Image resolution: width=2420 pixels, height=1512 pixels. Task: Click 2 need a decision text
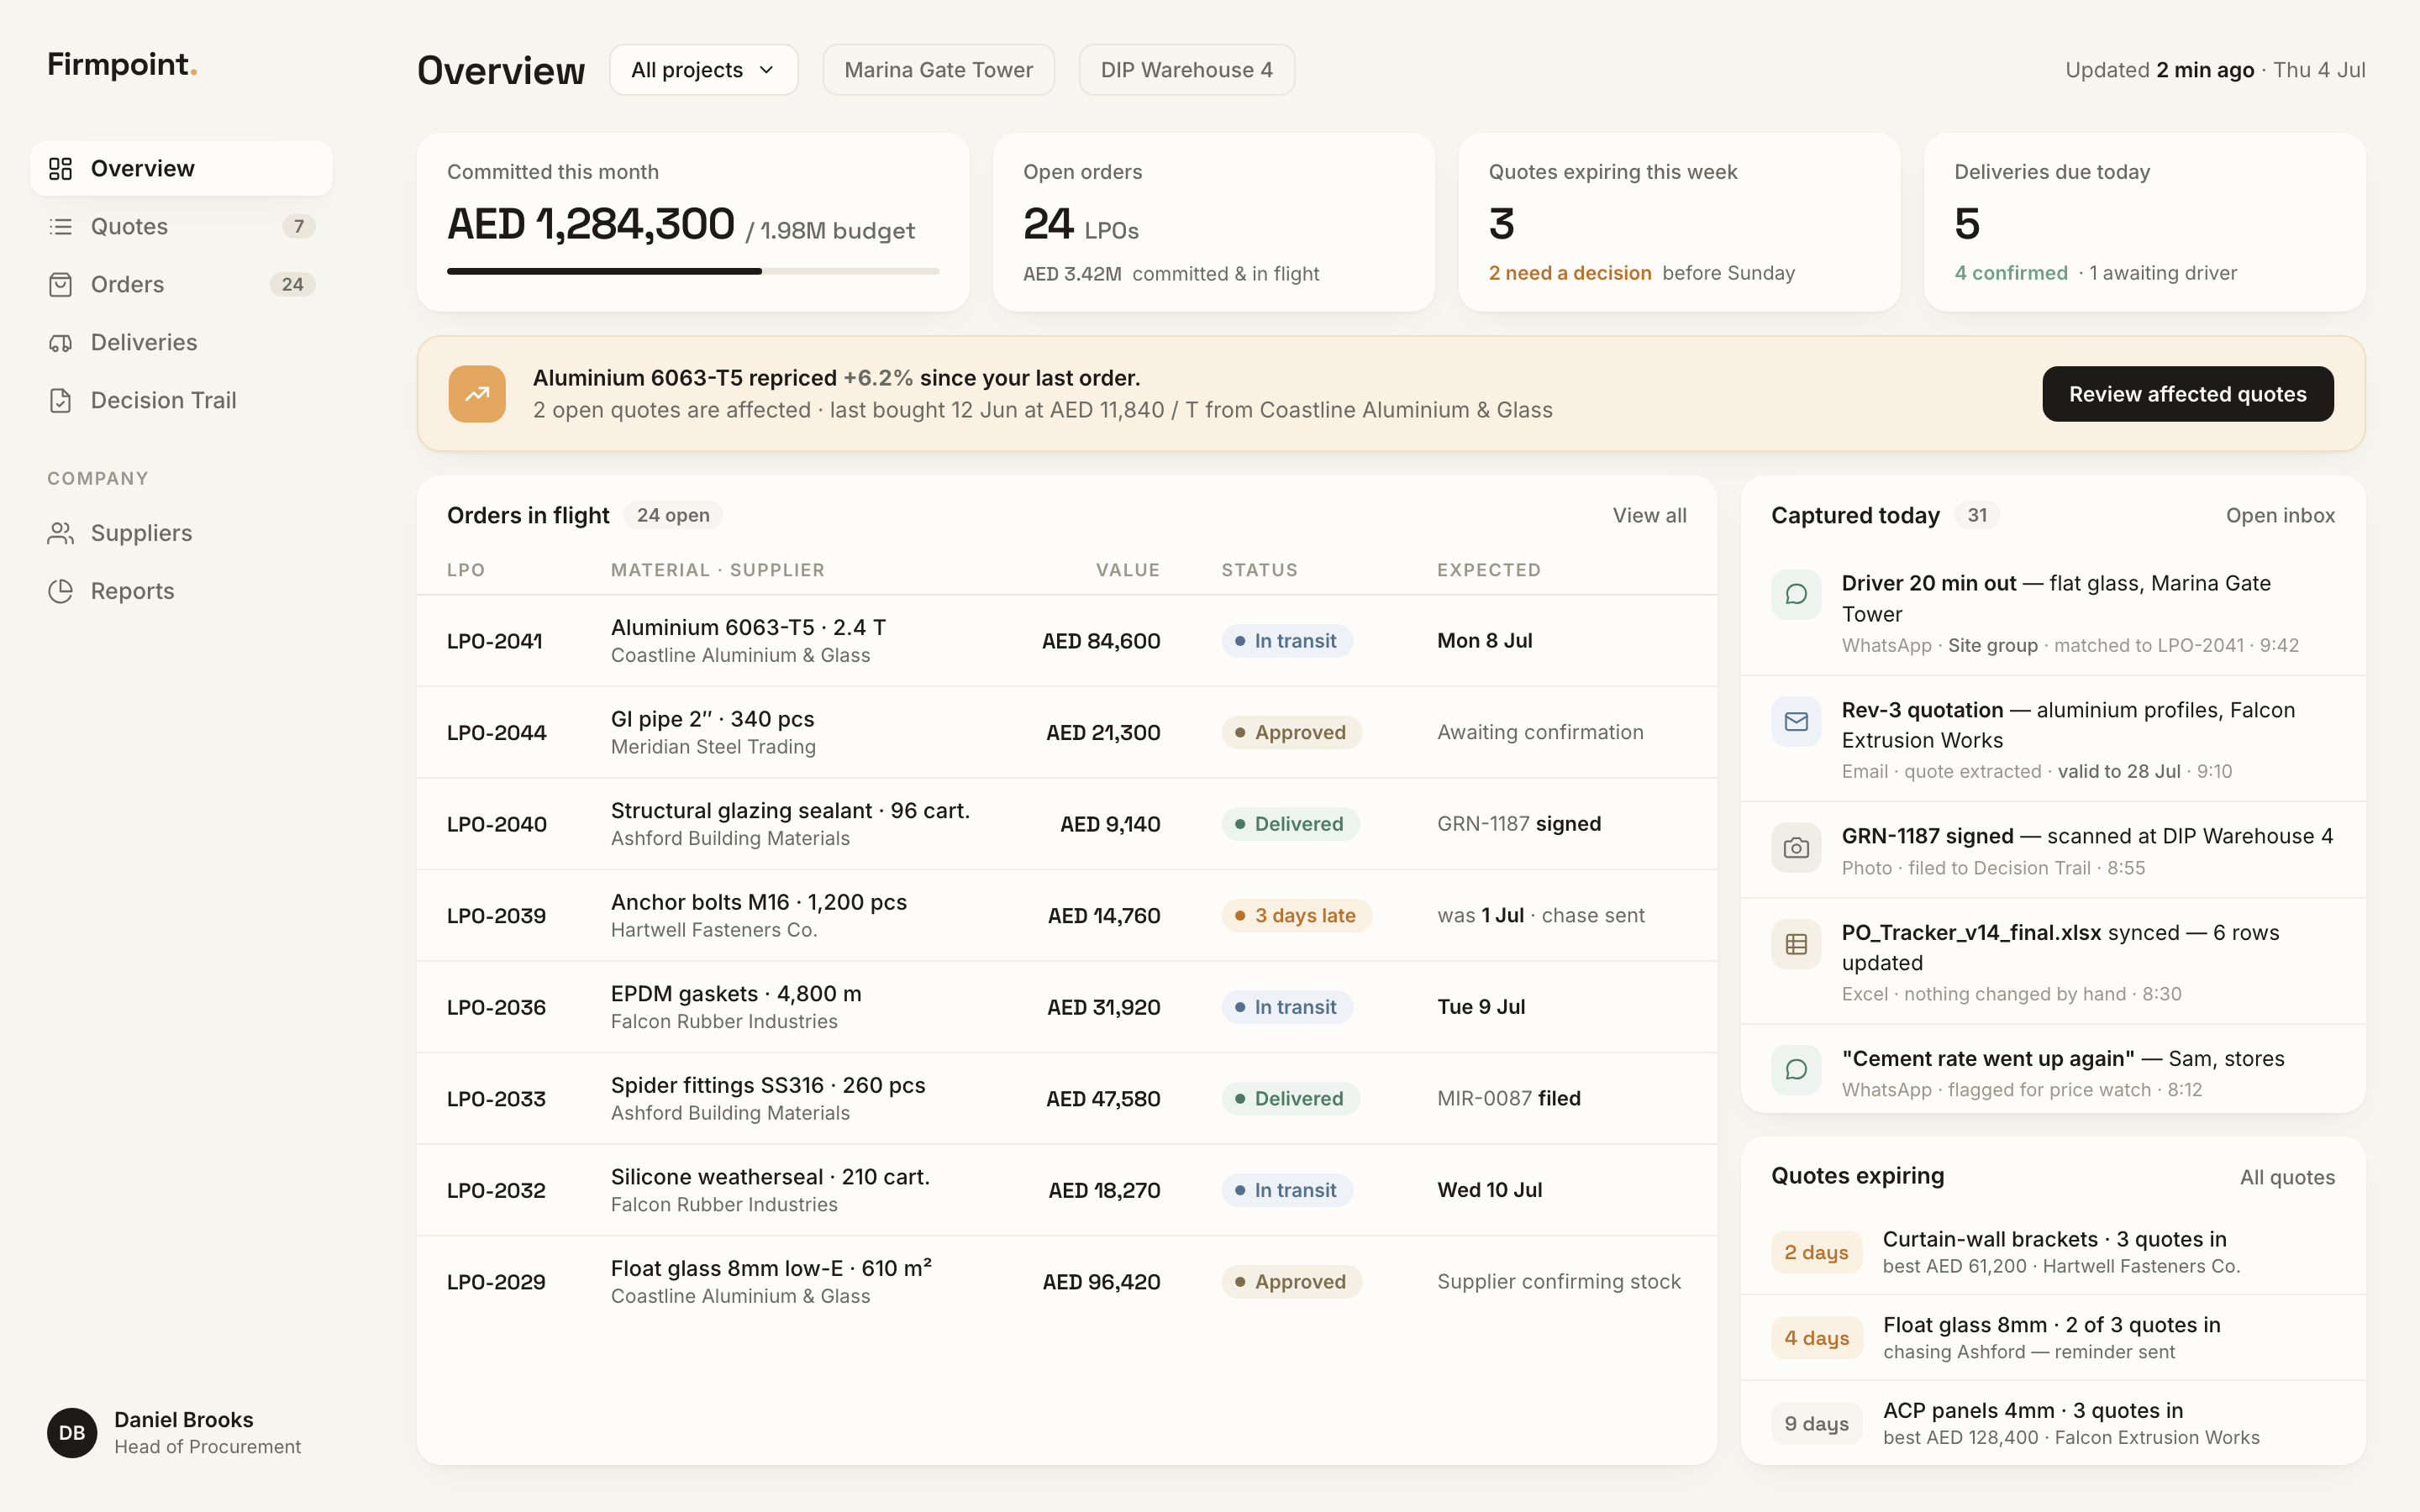(x=1570, y=273)
